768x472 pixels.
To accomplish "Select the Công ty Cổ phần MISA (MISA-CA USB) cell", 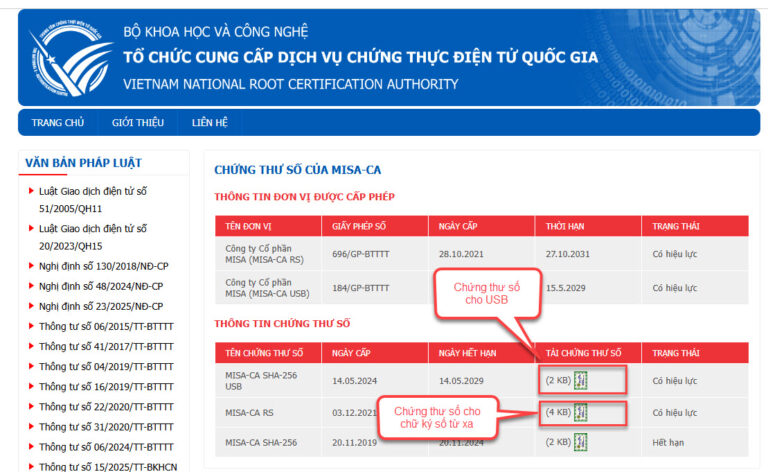I will coord(267,288).
